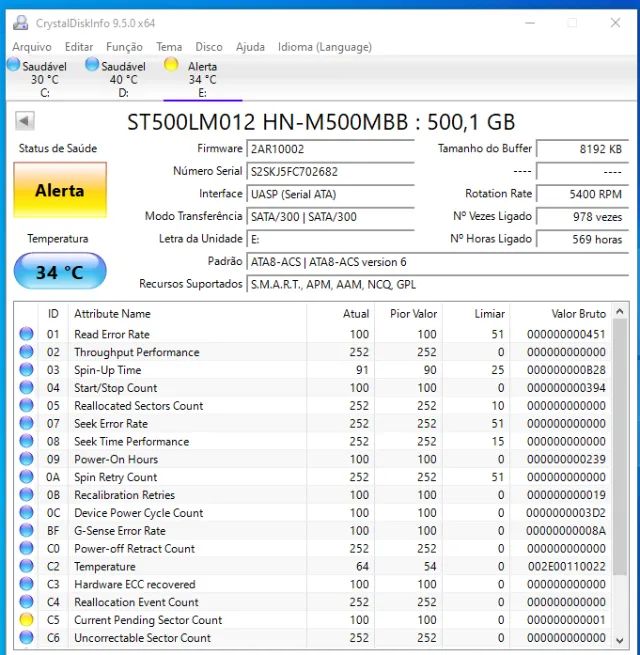The width and height of the screenshot is (640, 655).
Task: Open the Editar menu
Action: click(x=79, y=47)
